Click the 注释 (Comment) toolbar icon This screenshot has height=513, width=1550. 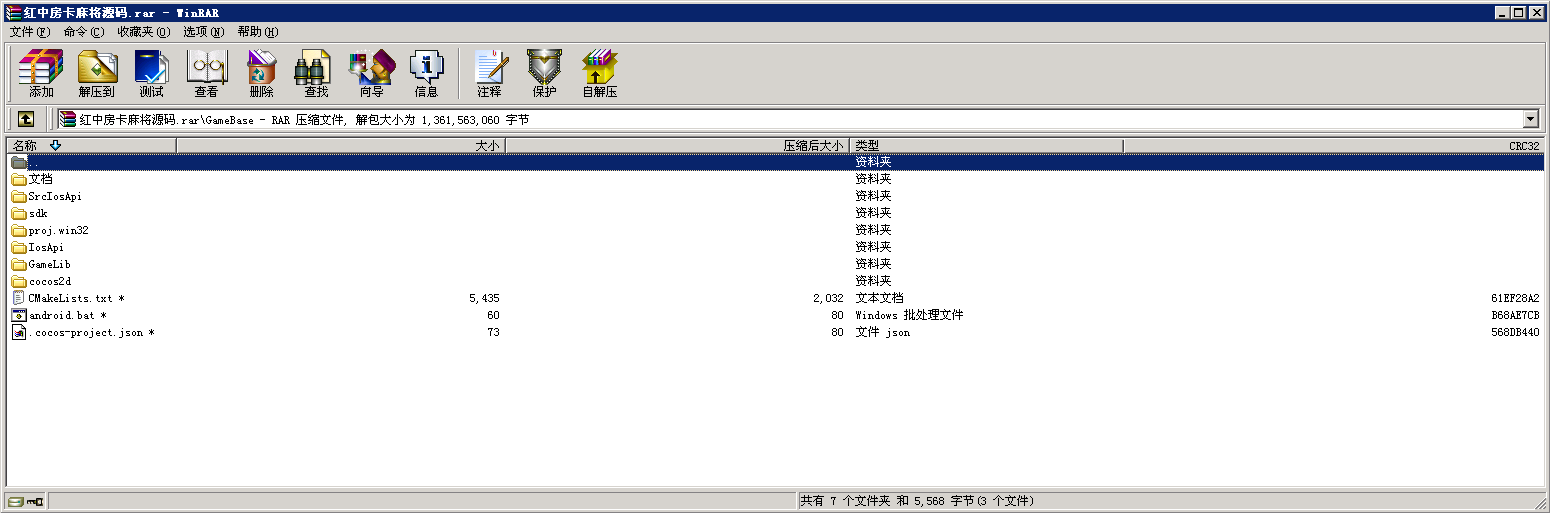pyautogui.click(x=489, y=74)
